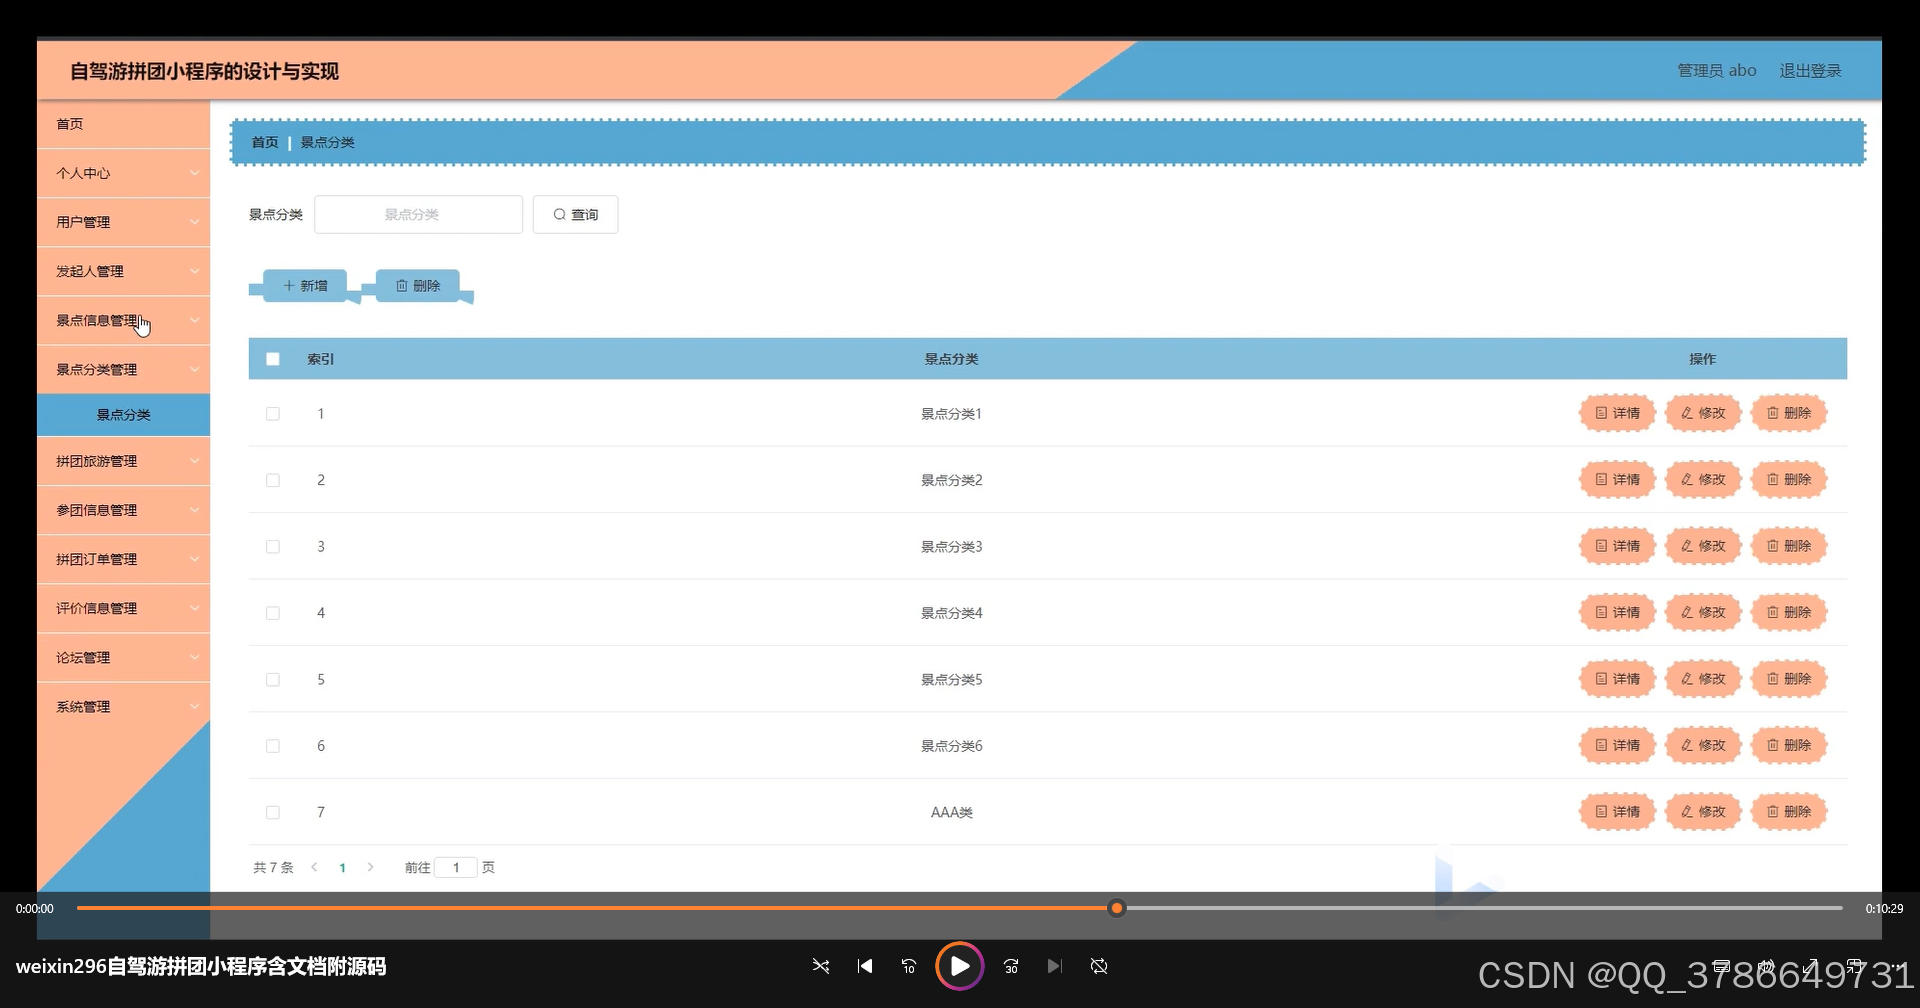Collapse 景点分类管理 sidebar menu
1920x1008 pixels.
124,369
